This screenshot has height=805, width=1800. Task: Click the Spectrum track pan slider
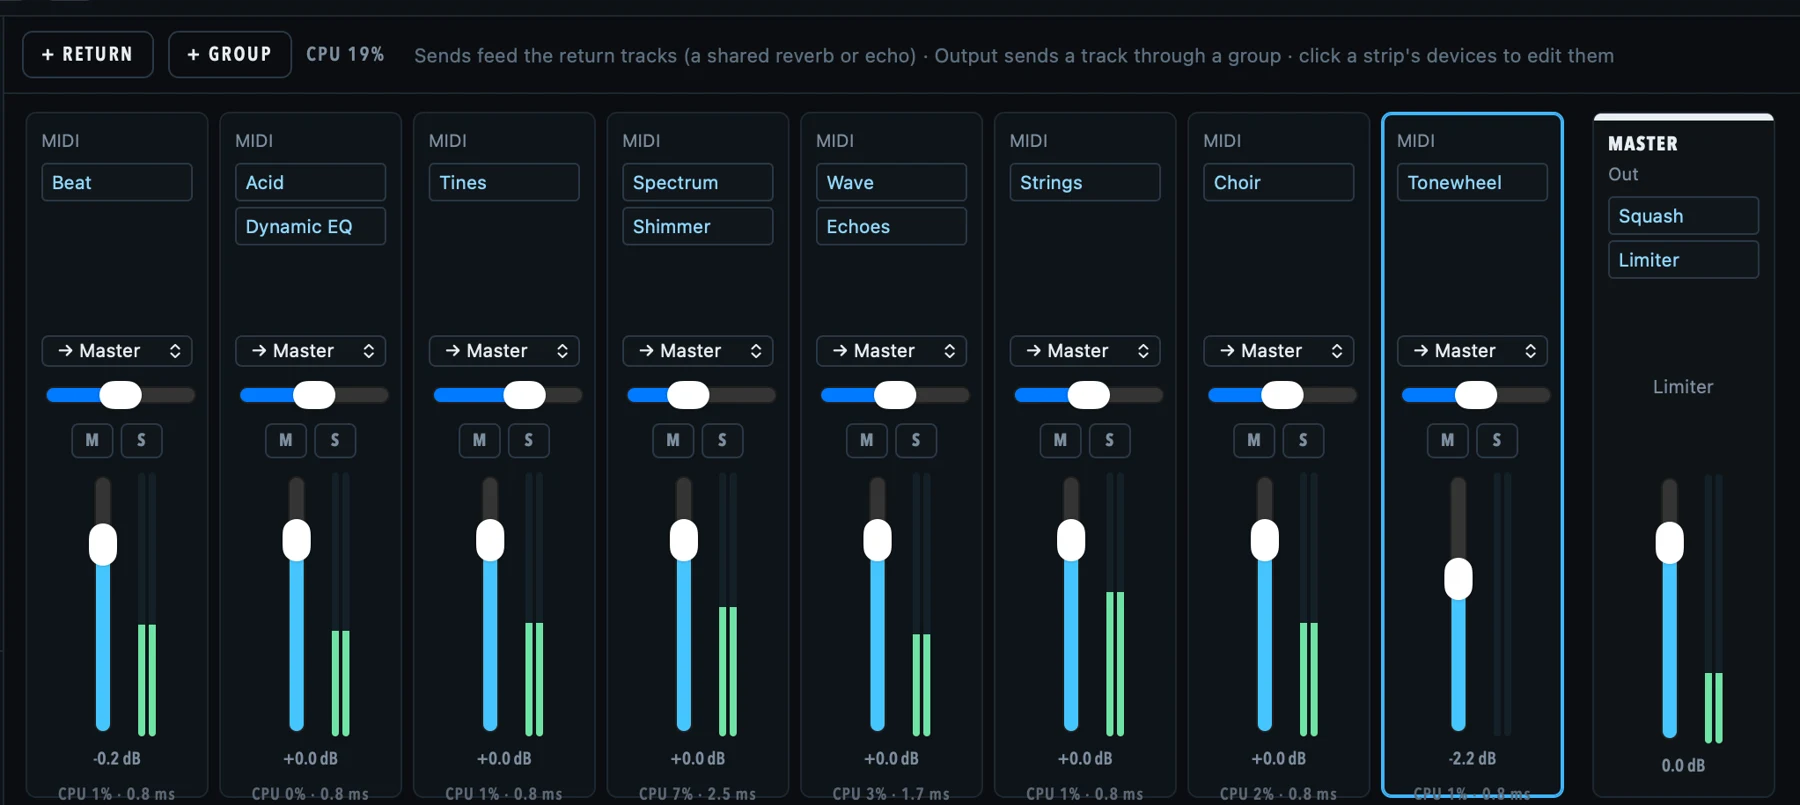(700, 395)
